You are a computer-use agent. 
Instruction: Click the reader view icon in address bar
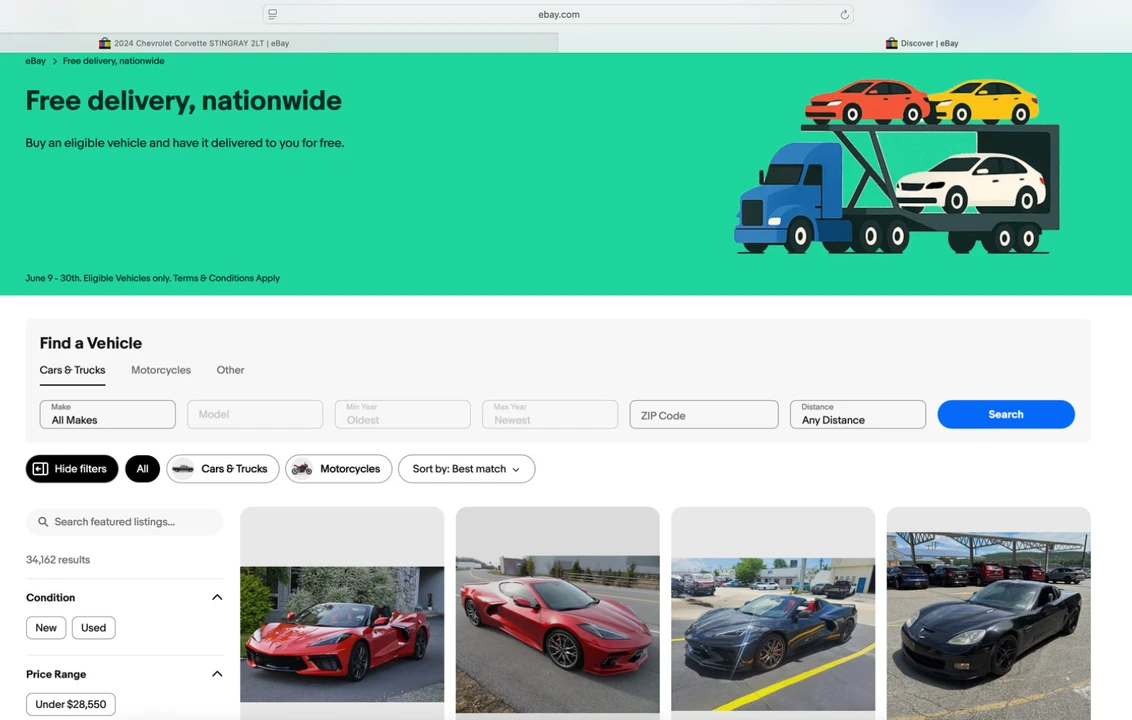coord(273,14)
